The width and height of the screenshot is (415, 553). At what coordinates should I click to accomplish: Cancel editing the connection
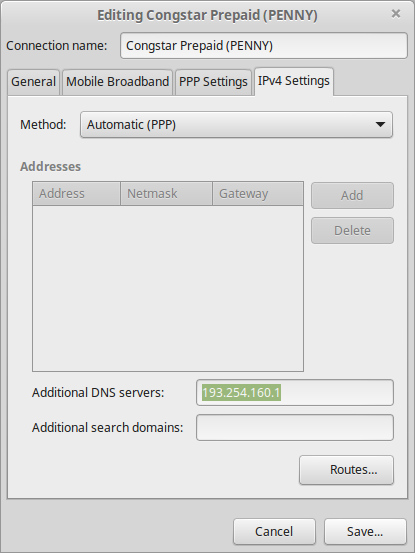point(274,531)
